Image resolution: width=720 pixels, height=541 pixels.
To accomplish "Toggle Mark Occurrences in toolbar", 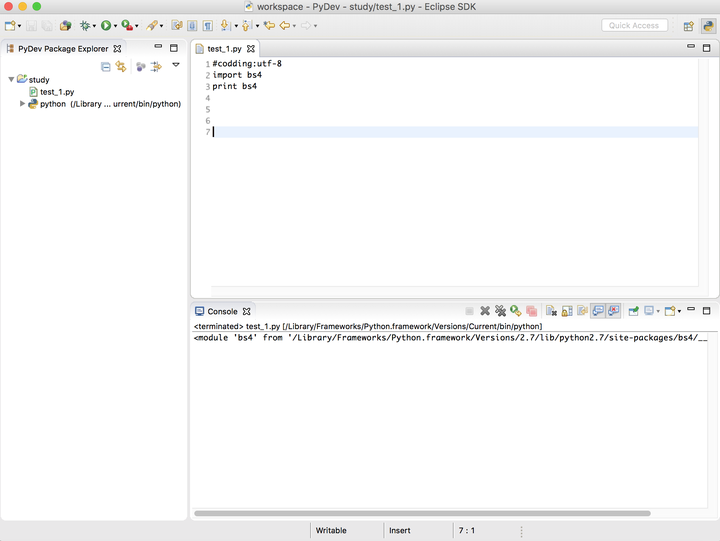I will coord(177,26).
